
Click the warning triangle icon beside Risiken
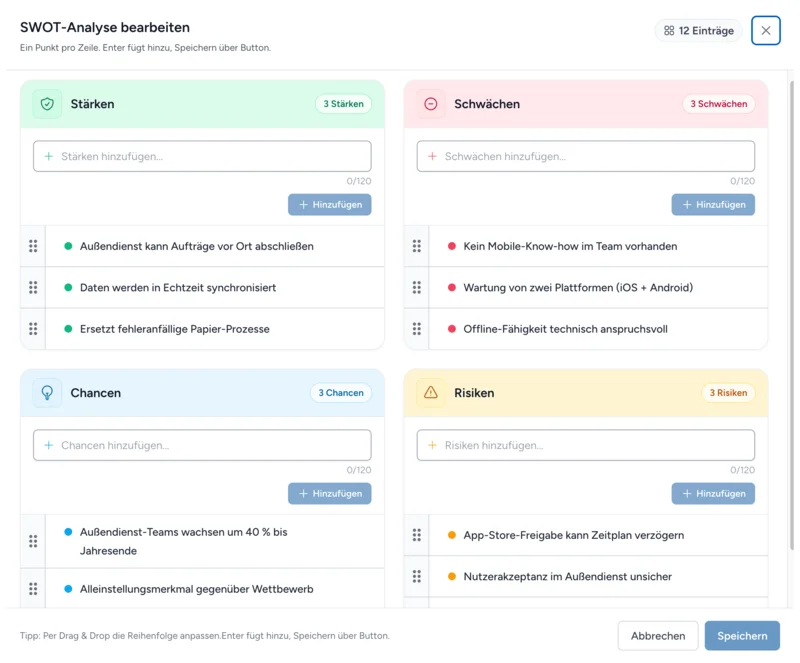pyautogui.click(x=431, y=393)
